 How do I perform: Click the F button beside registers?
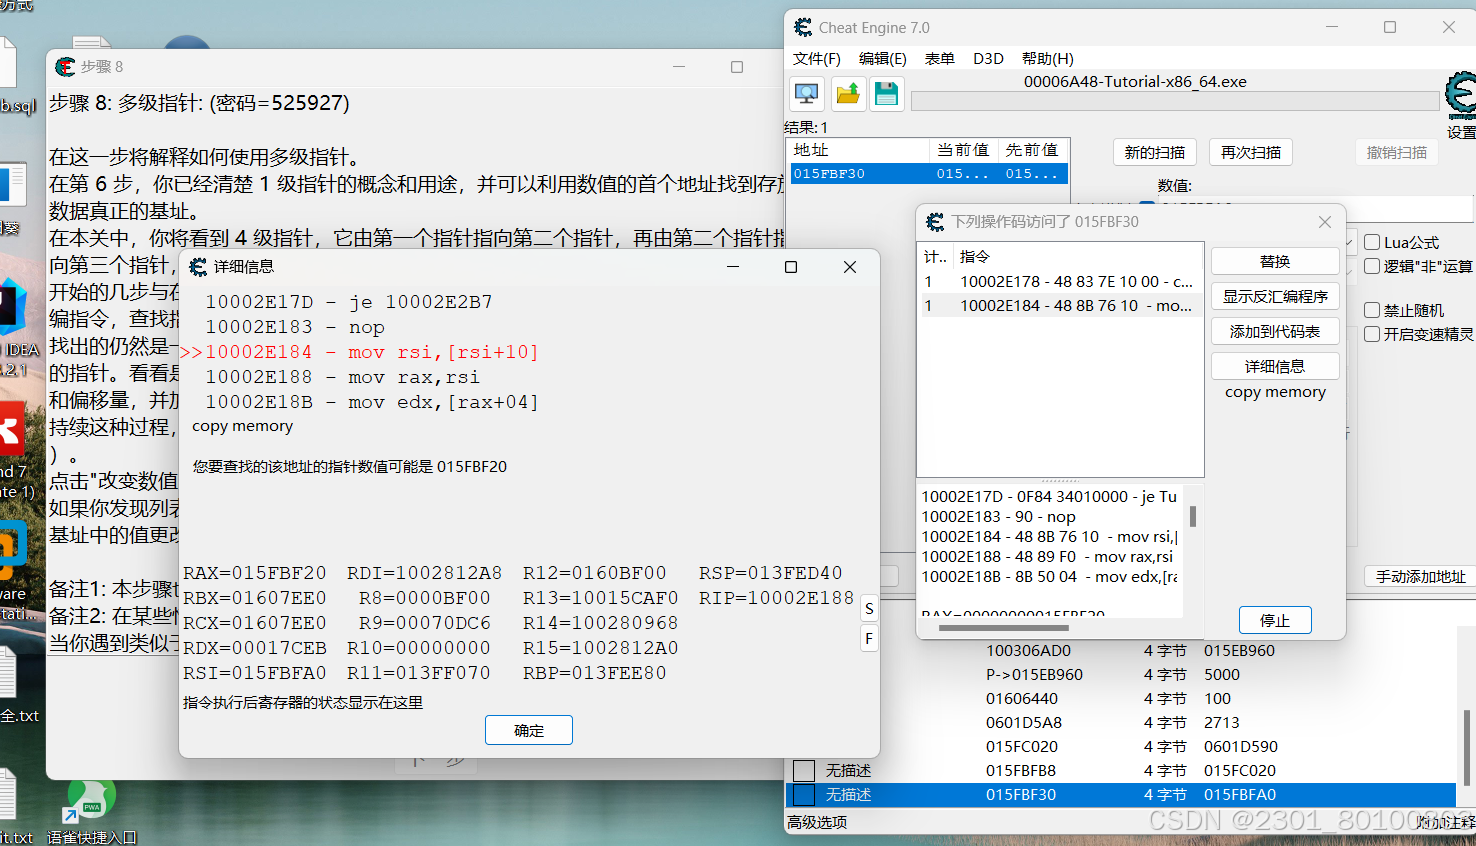tap(869, 638)
